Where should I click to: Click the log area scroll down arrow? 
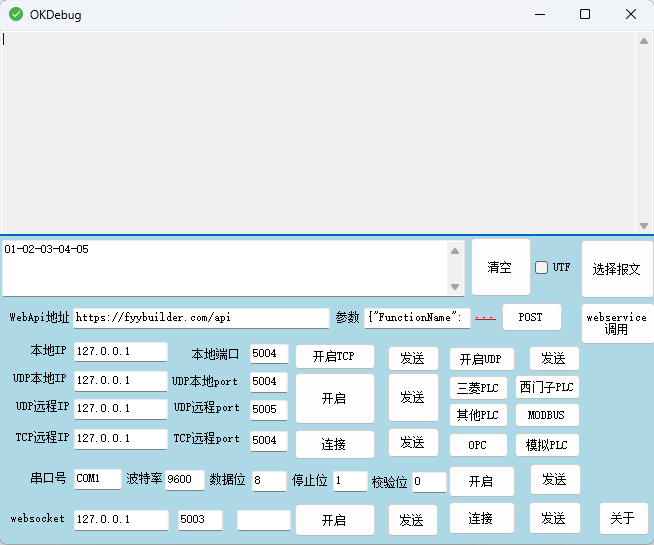pyautogui.click(x=644, y=226)
